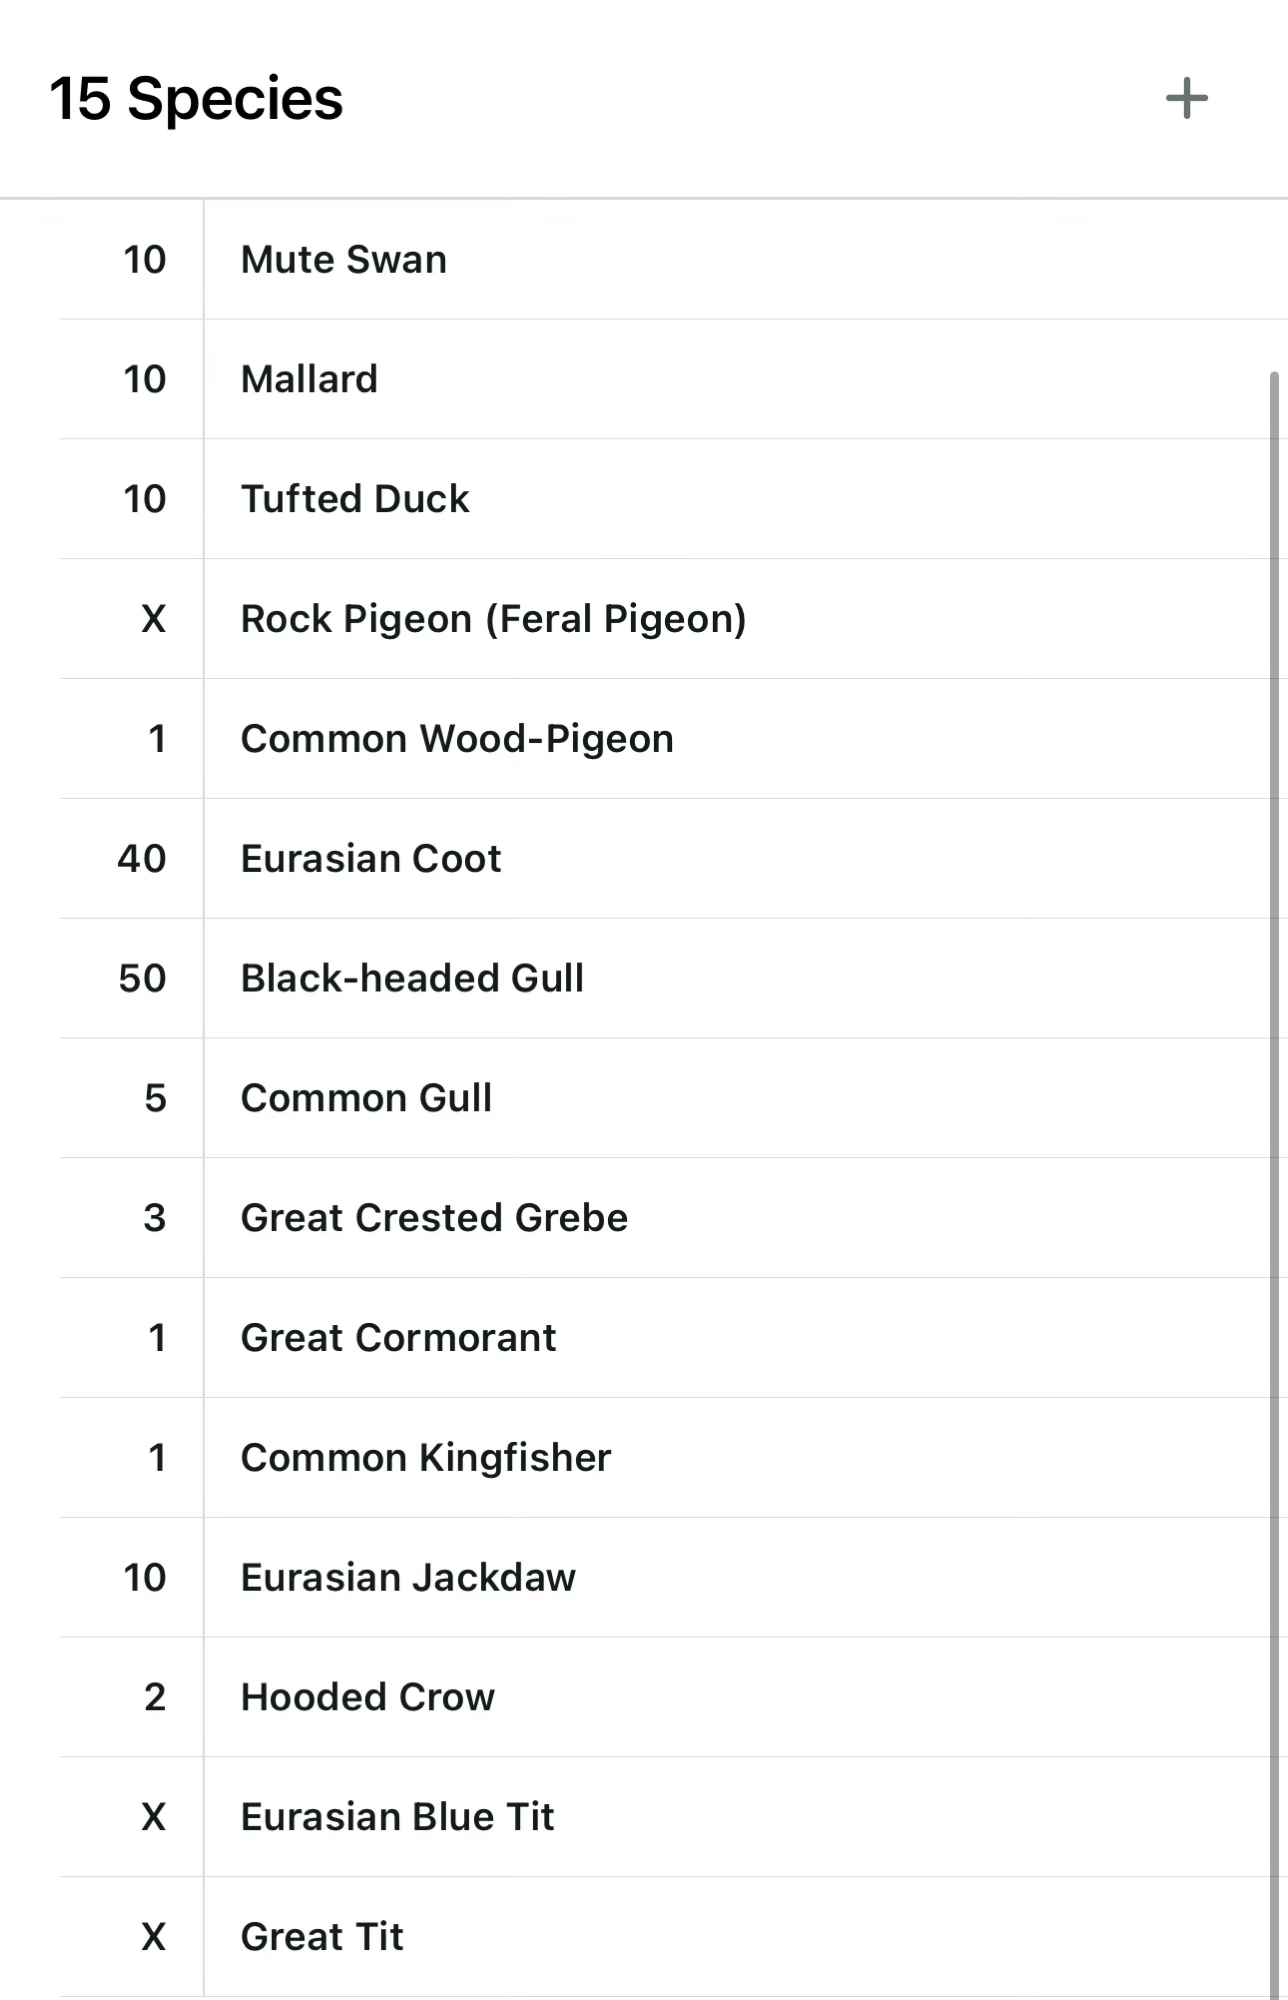
Task: Open Common Kingfisher species entry
Action: point(425,1458)
